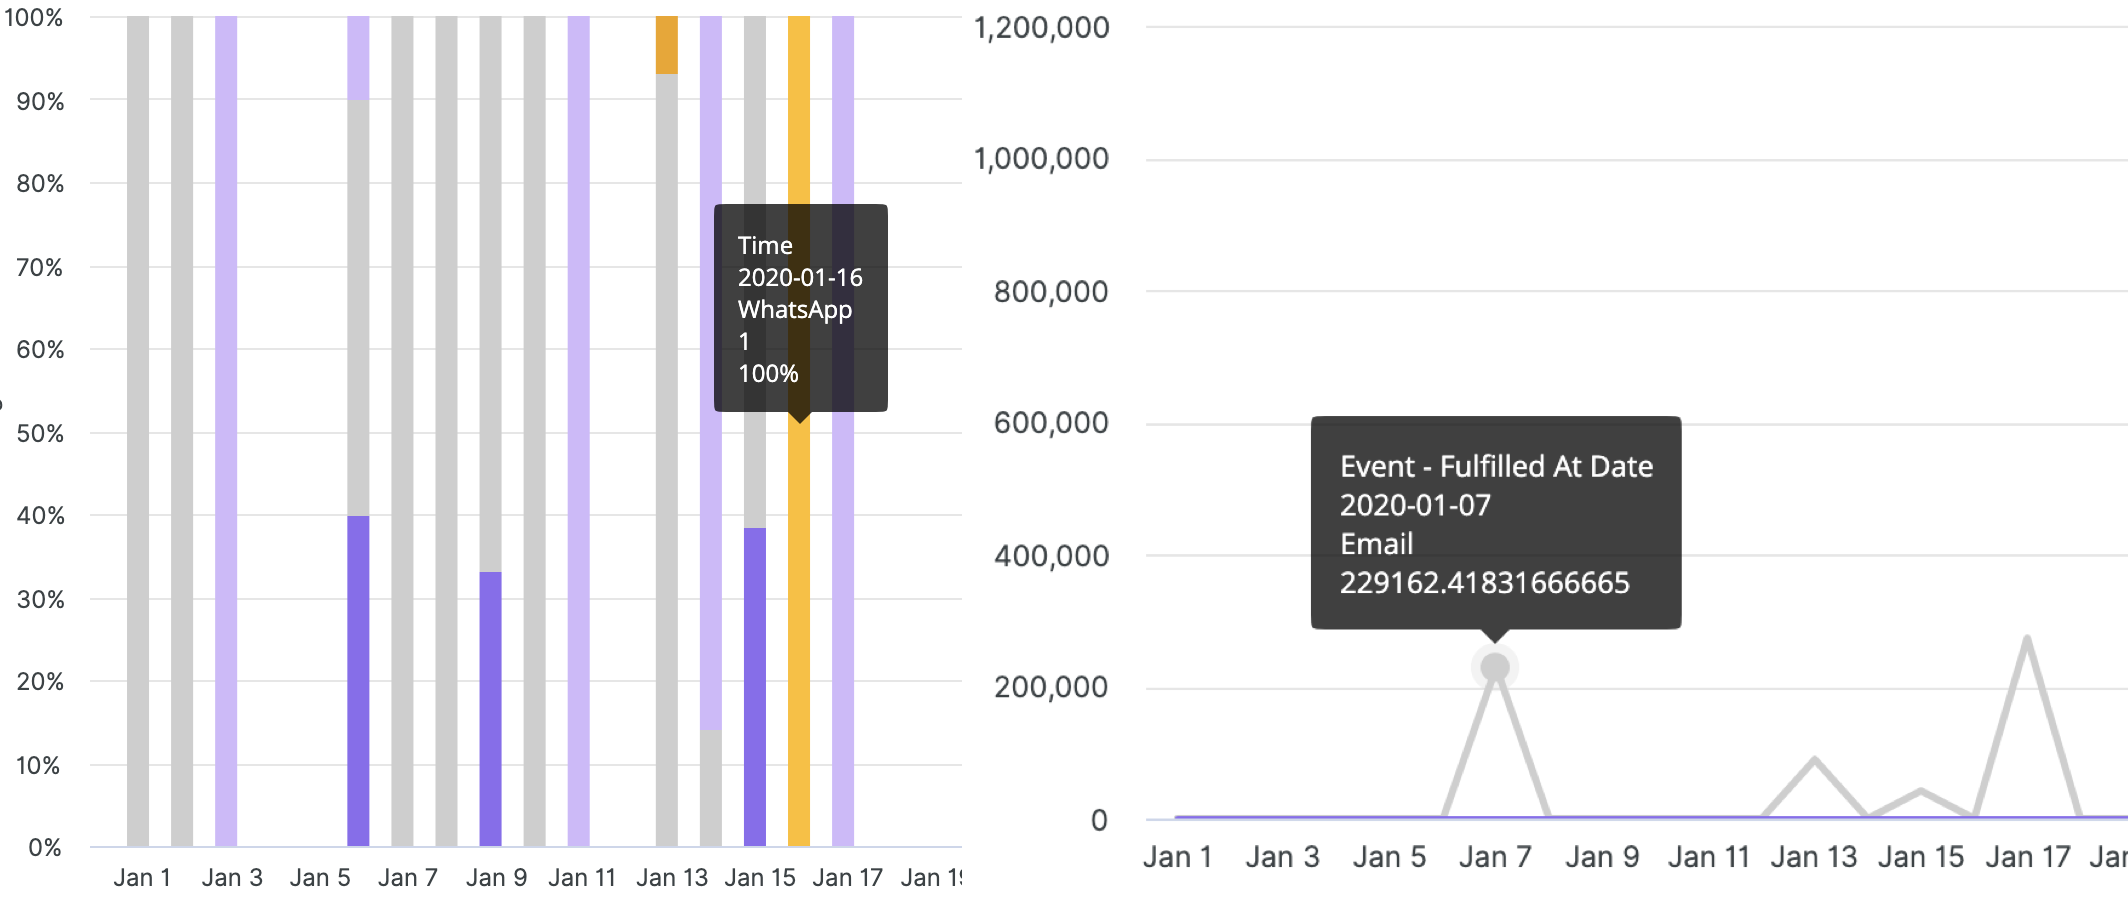The width and height of the screenshot is (2128, 902).
Task: Click the "0%" label on the bar chart axis
Action: [45, 848]
